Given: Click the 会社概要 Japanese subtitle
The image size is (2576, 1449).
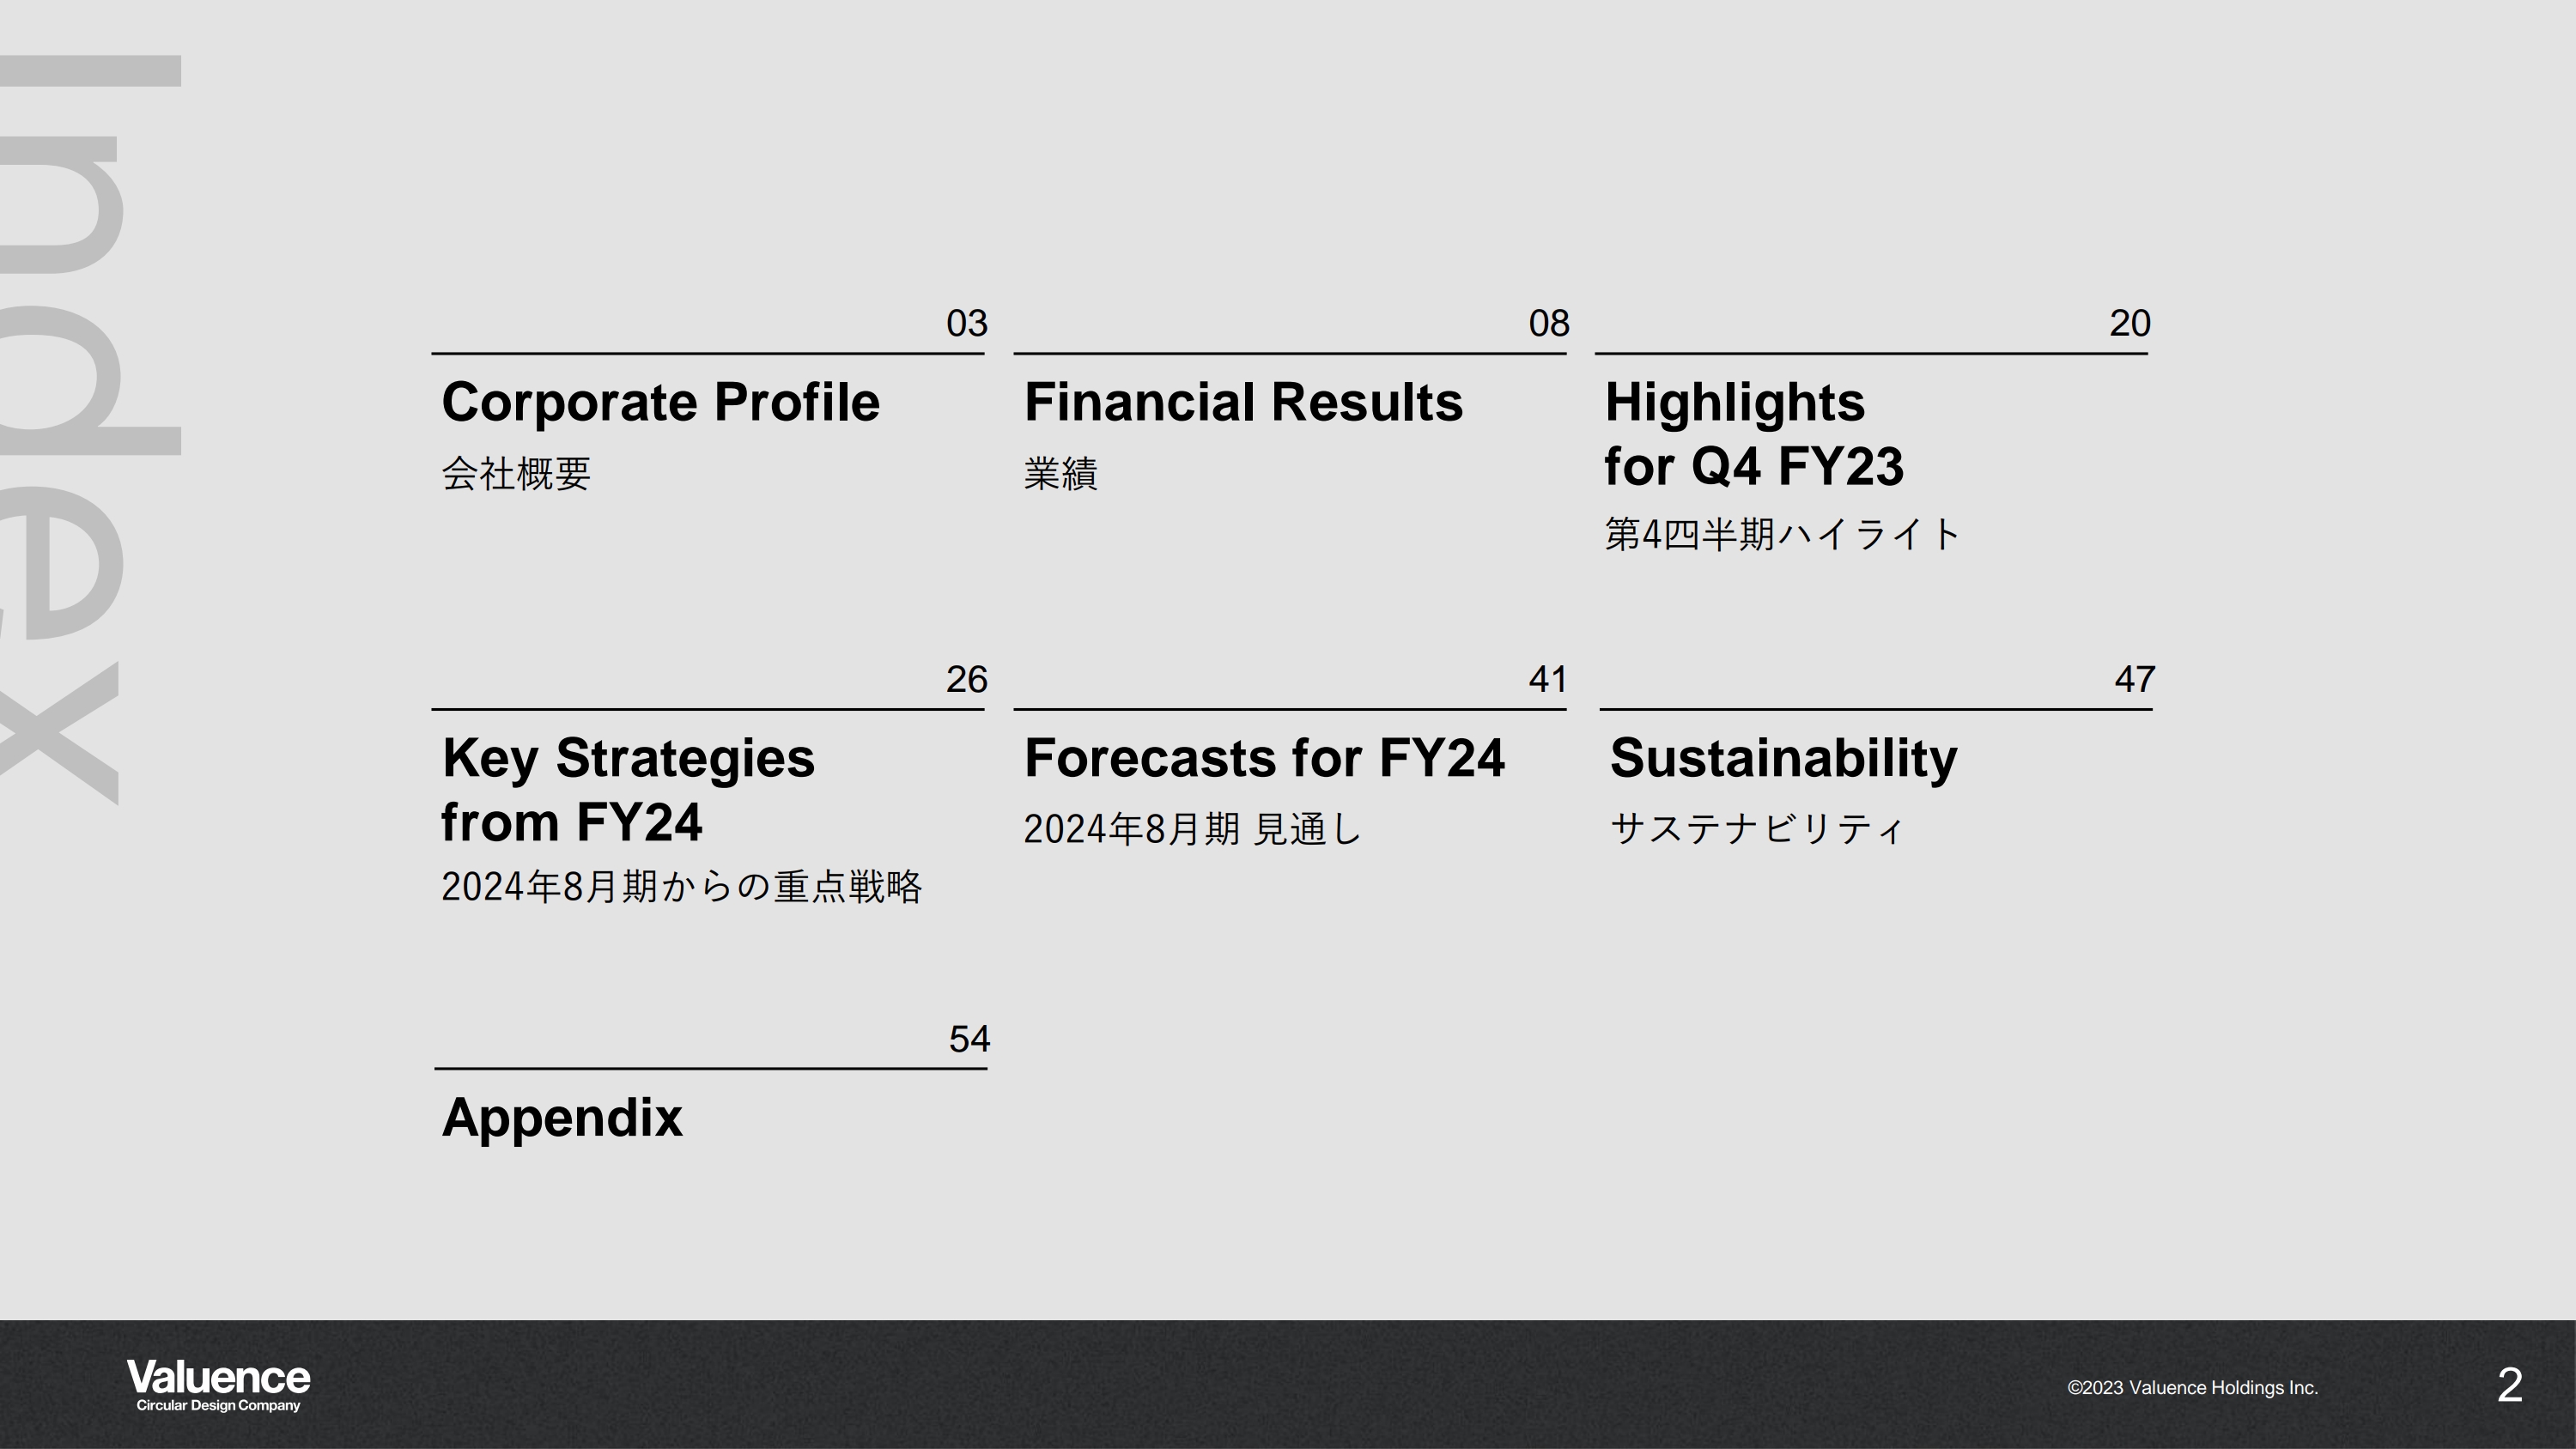Looking at the screenshot, I should (x=516, y=473).
